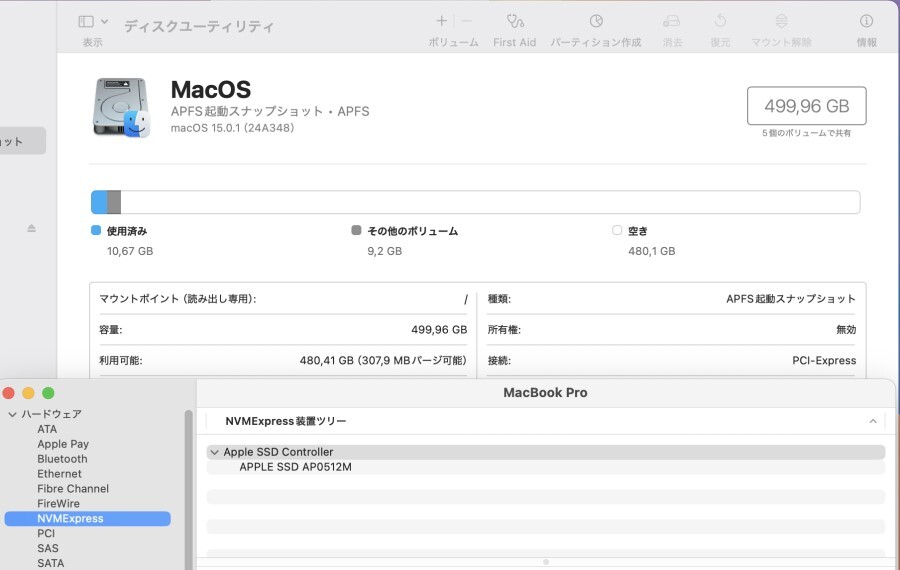This screenshot has width=900, height=570.
Task: Click the Restore arrow icon
Action: (x=720, y=21)
